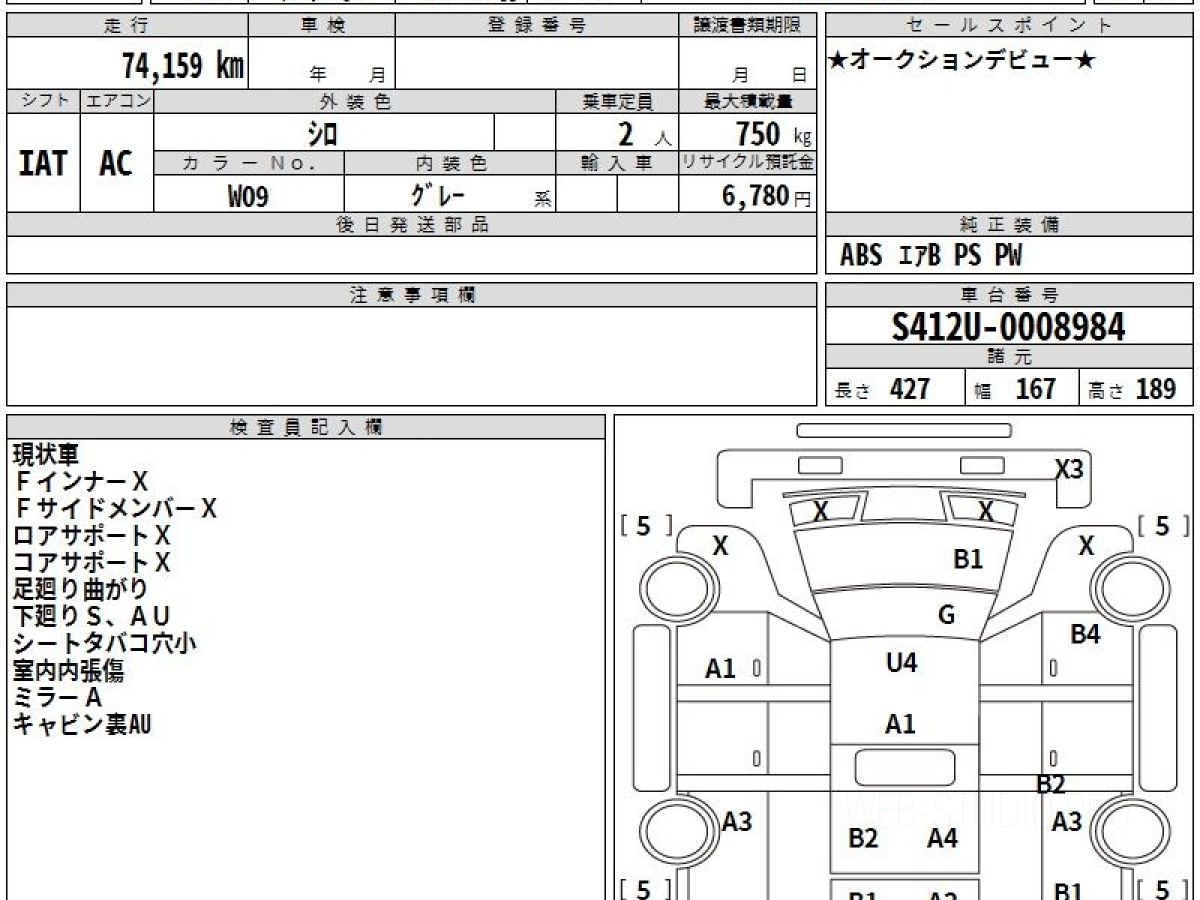This screenshot has width=1200, height=900.
Task: Select the セールスポイント header
Action: click(1009, 25)
